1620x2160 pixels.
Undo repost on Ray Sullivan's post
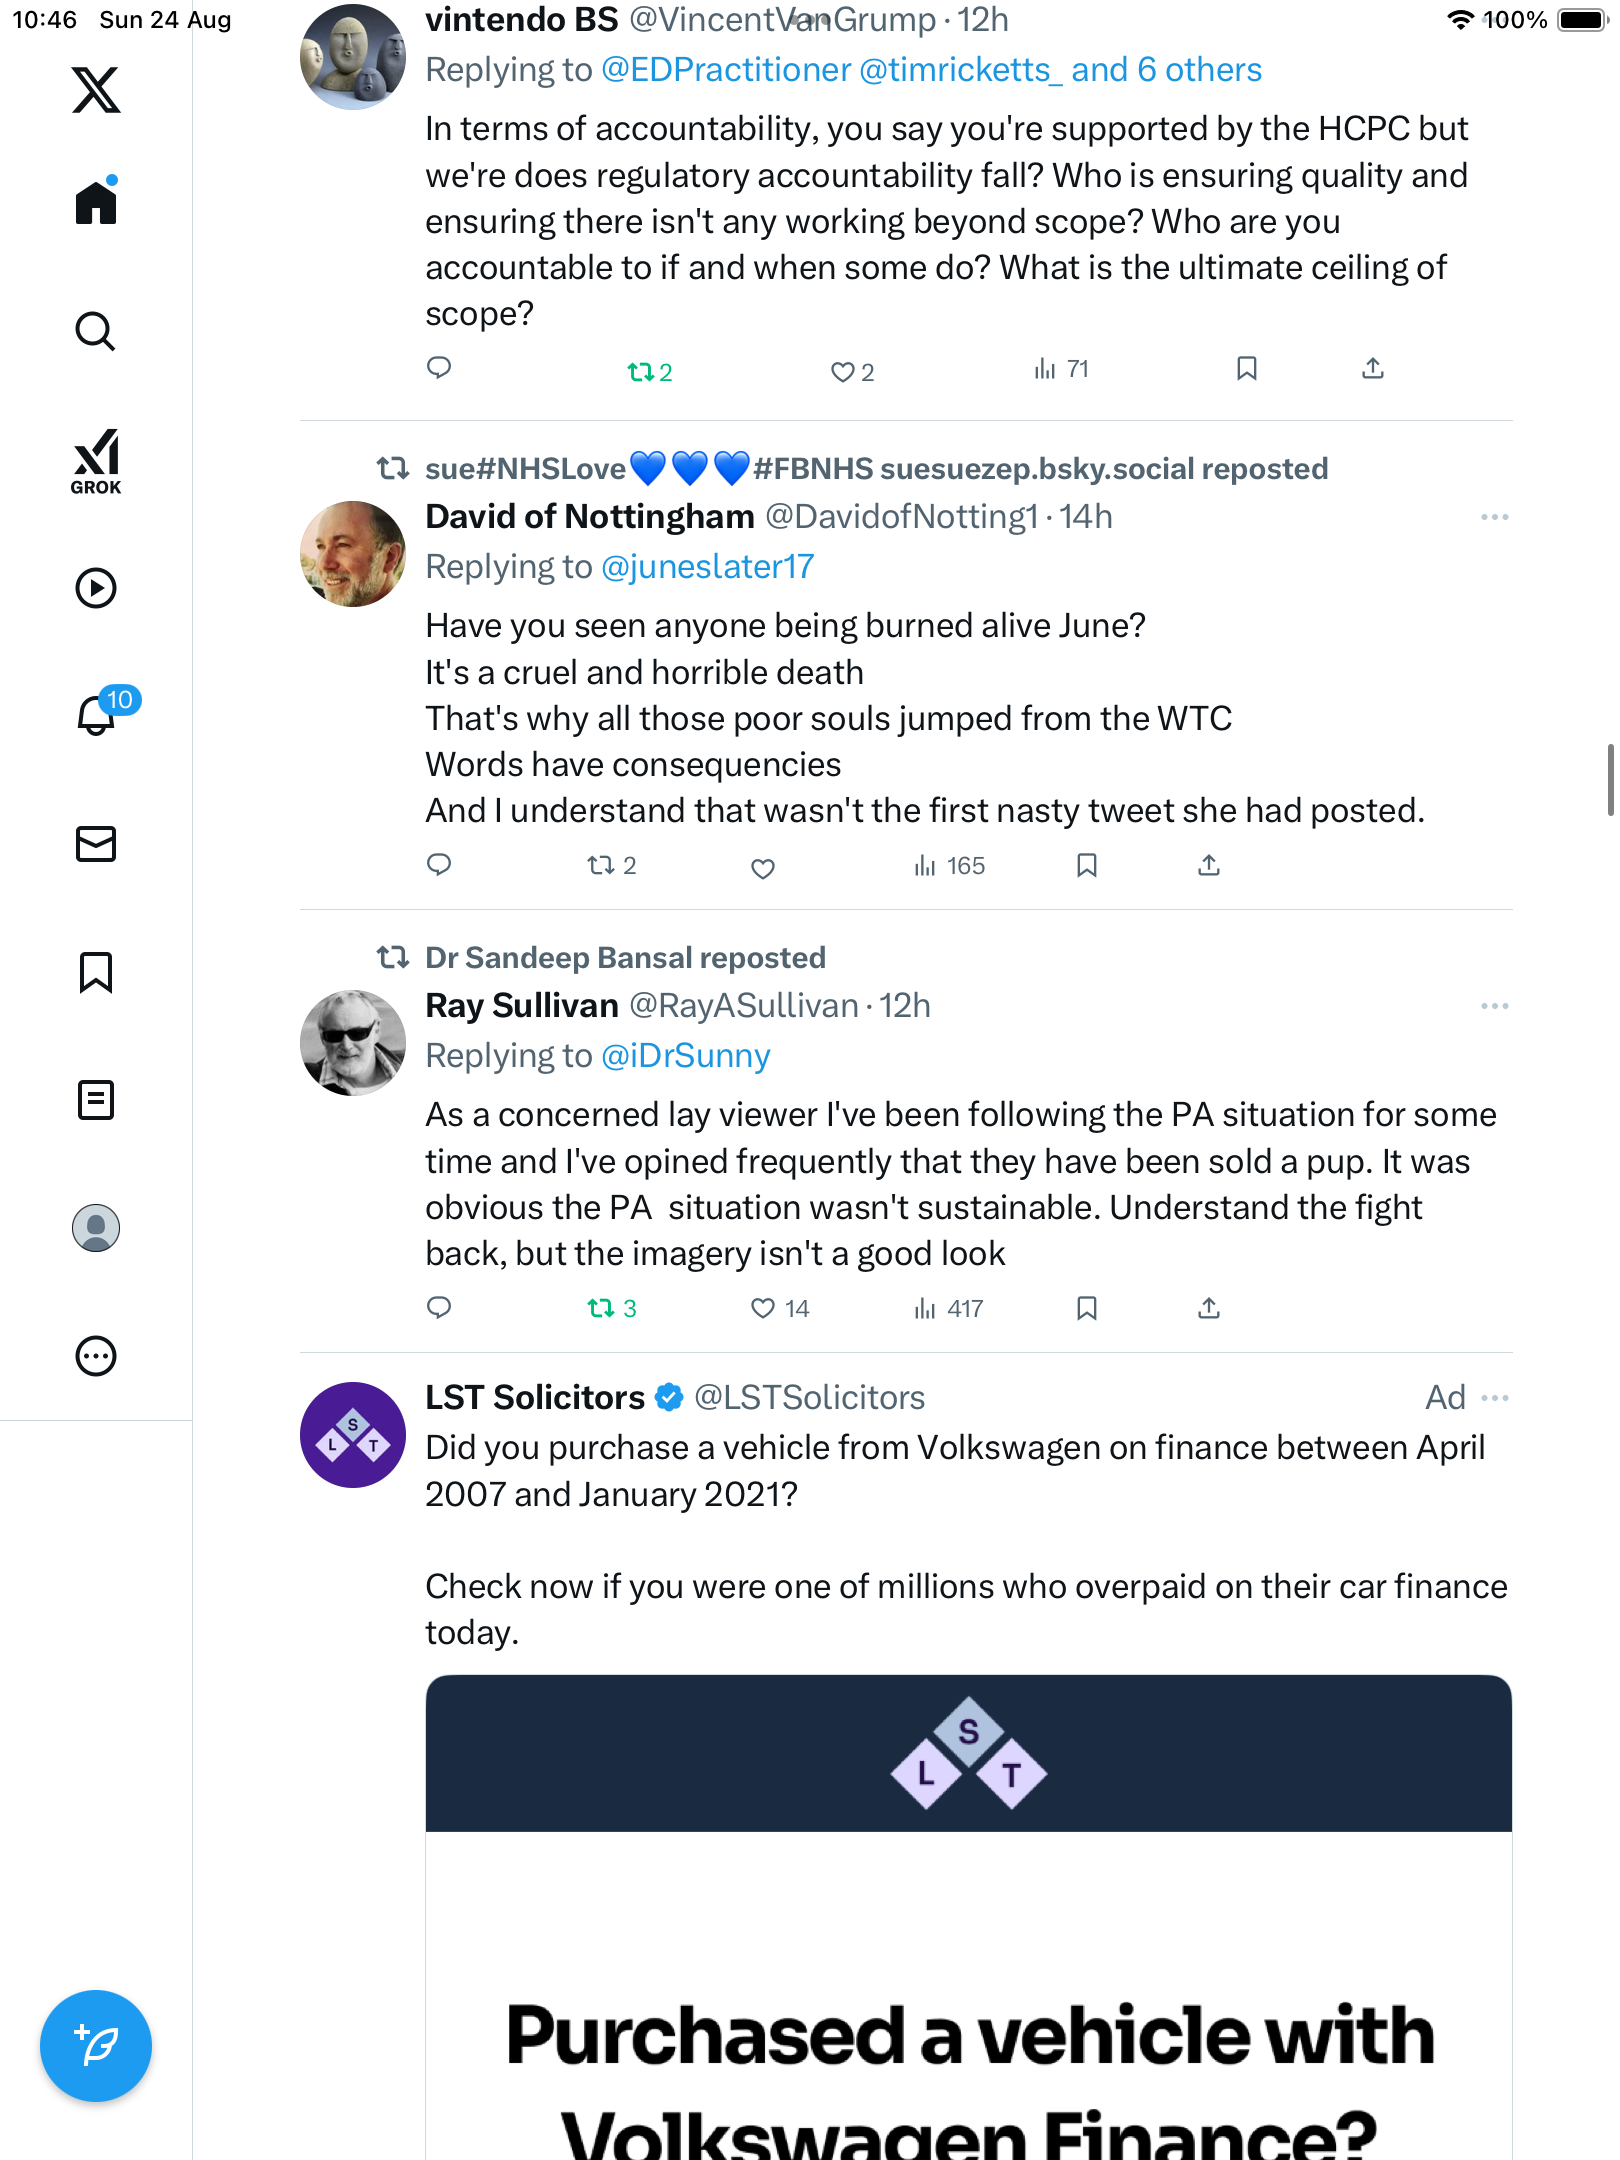(601, 1308)
